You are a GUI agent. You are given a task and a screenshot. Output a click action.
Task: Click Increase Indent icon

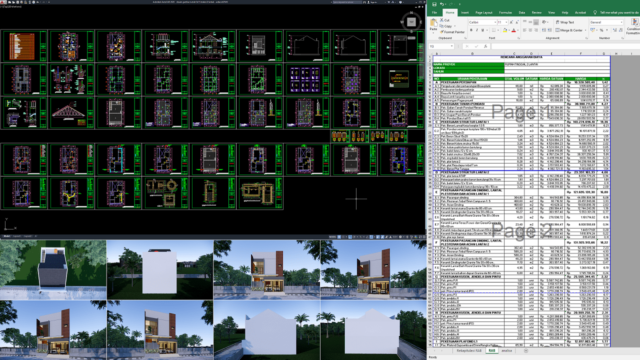point(550,30)
